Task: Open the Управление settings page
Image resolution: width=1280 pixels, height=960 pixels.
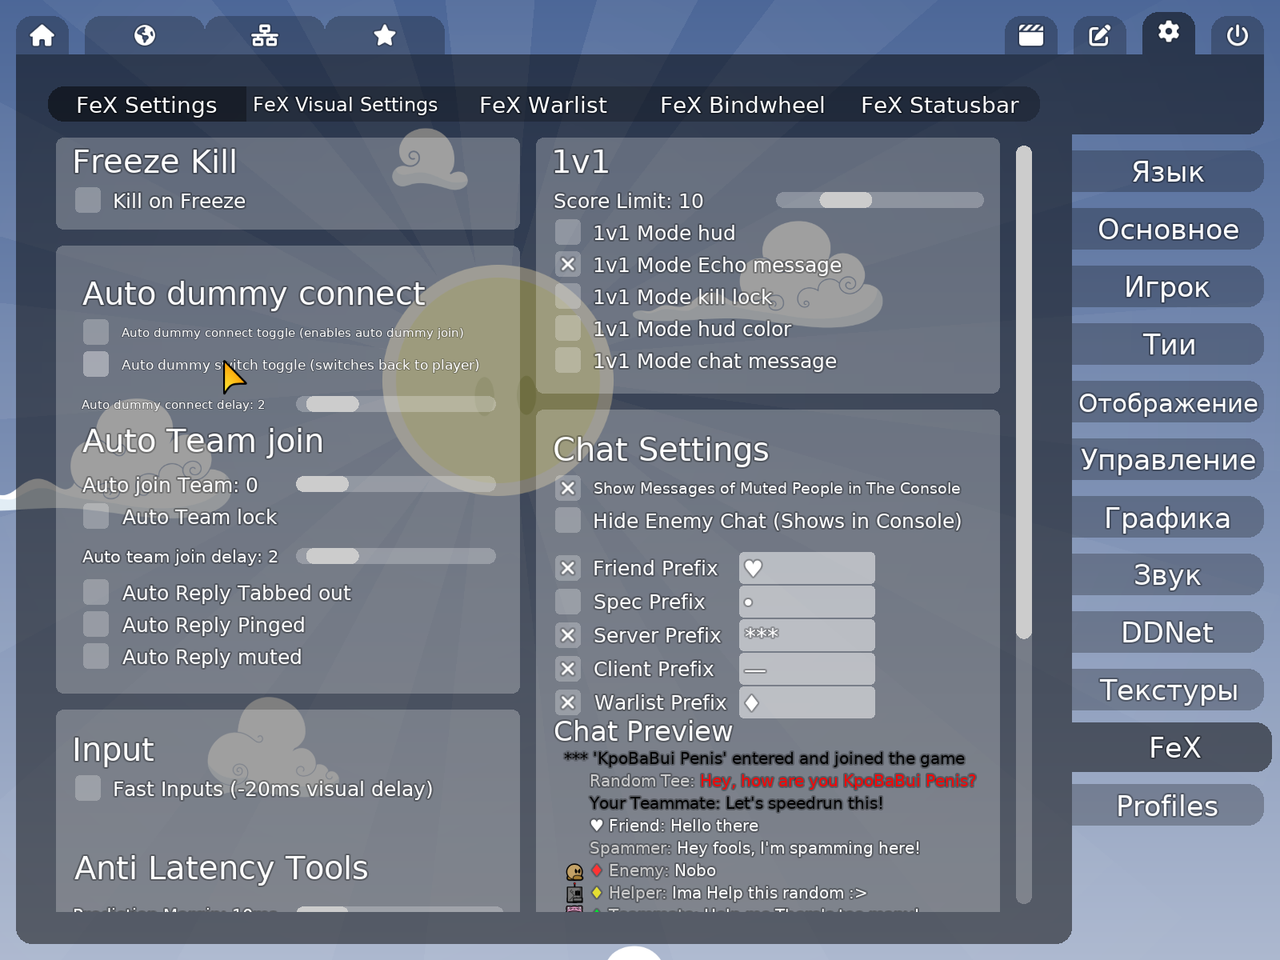Action: [1167, 459]
